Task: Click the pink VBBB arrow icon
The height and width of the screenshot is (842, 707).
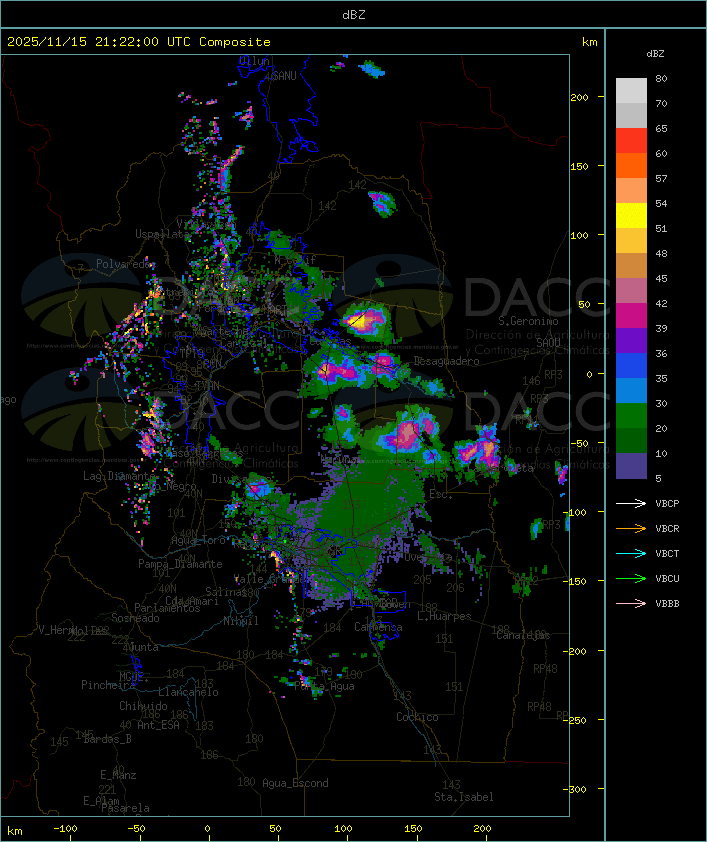Action: [631, 603]
